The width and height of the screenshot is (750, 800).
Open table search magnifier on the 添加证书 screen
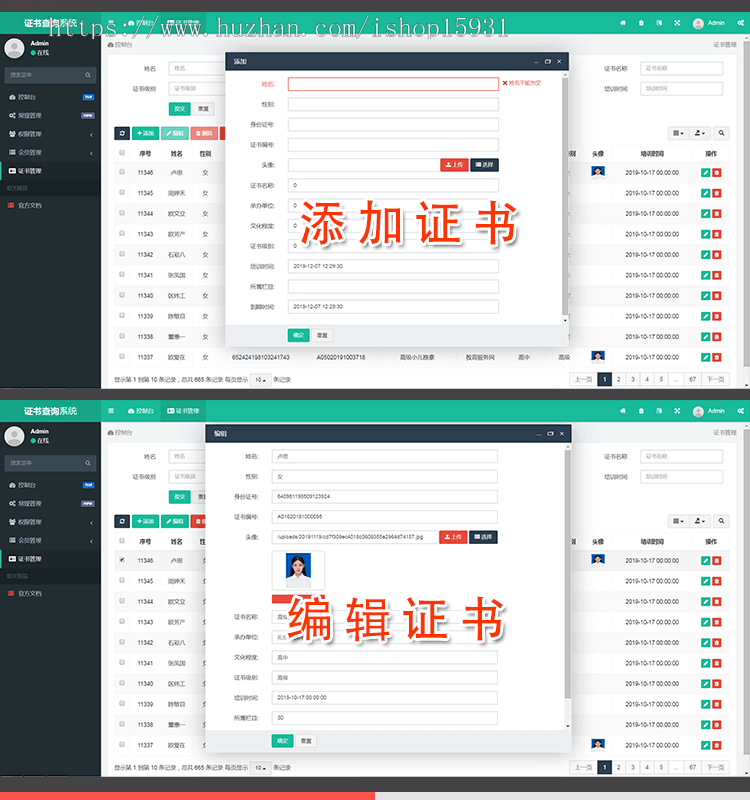[x=721, y=133]
